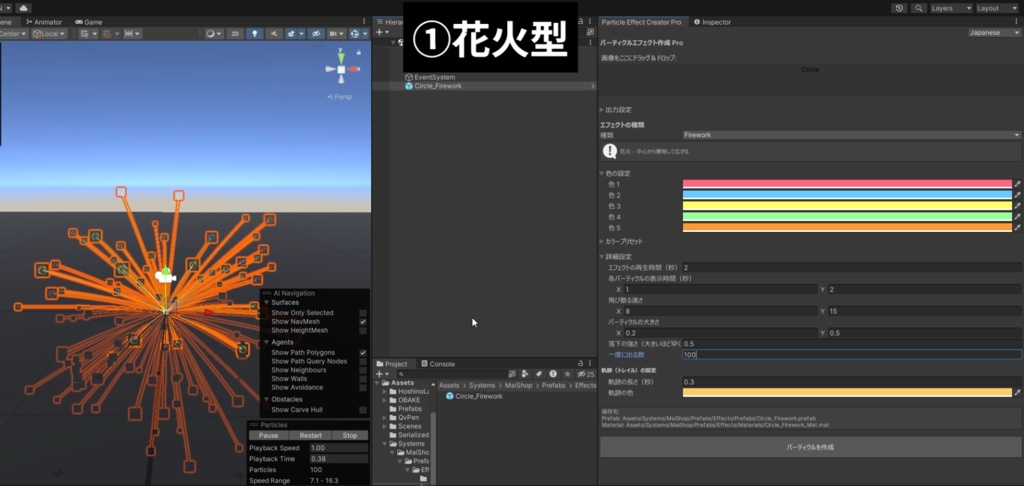Screen dimensions: 1024x486
Task: Open the scene camera settings icon
Action: (336, 33)
